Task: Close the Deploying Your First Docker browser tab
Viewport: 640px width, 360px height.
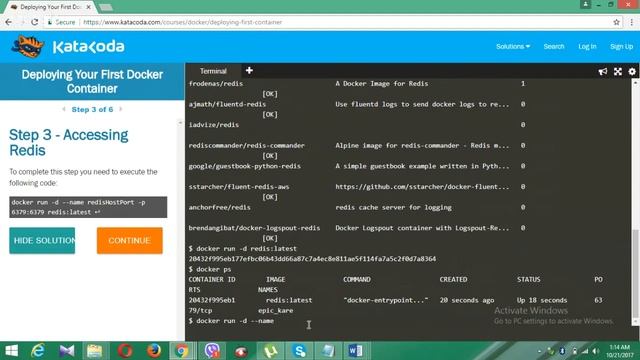Action: tap(89, 7)
